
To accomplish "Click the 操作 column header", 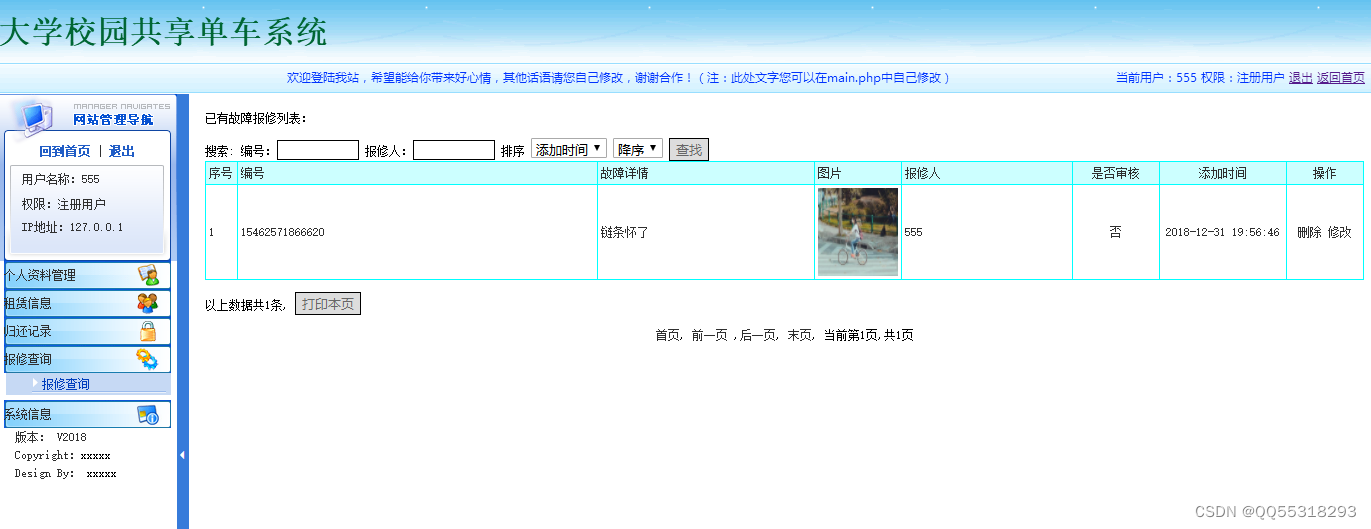I will pos(1325,173).
